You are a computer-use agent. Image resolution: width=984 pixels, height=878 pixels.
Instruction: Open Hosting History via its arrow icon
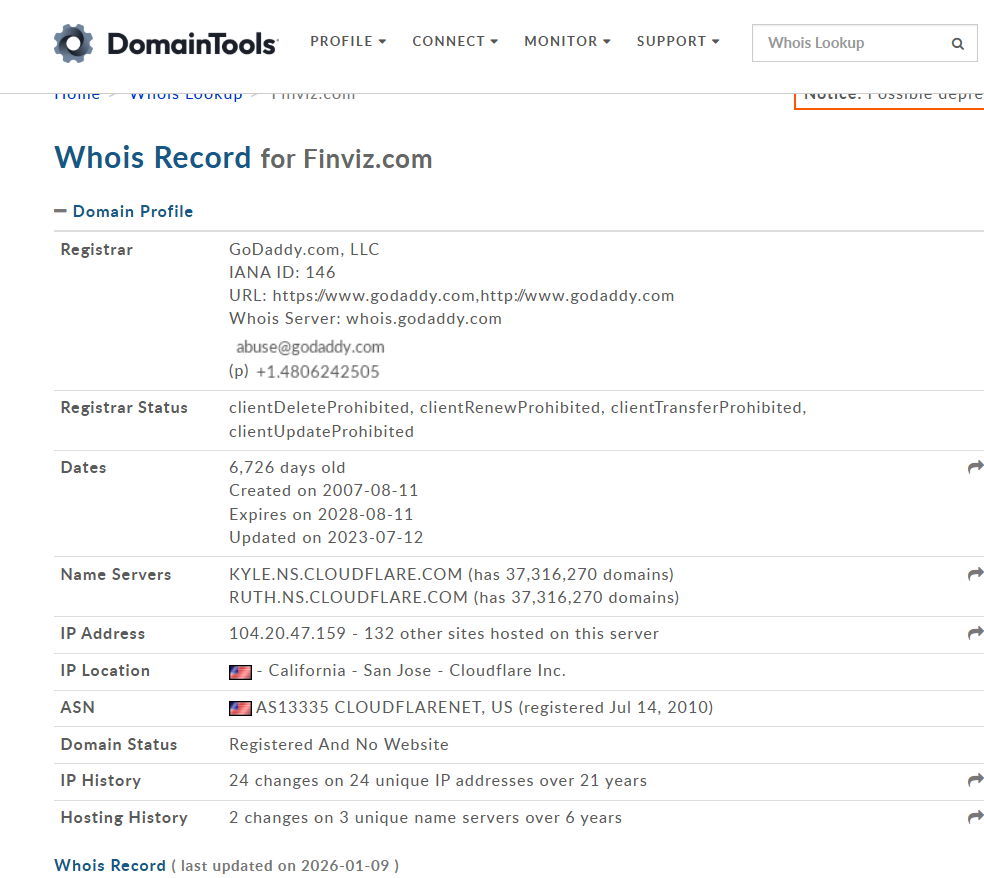click(975, 817)
